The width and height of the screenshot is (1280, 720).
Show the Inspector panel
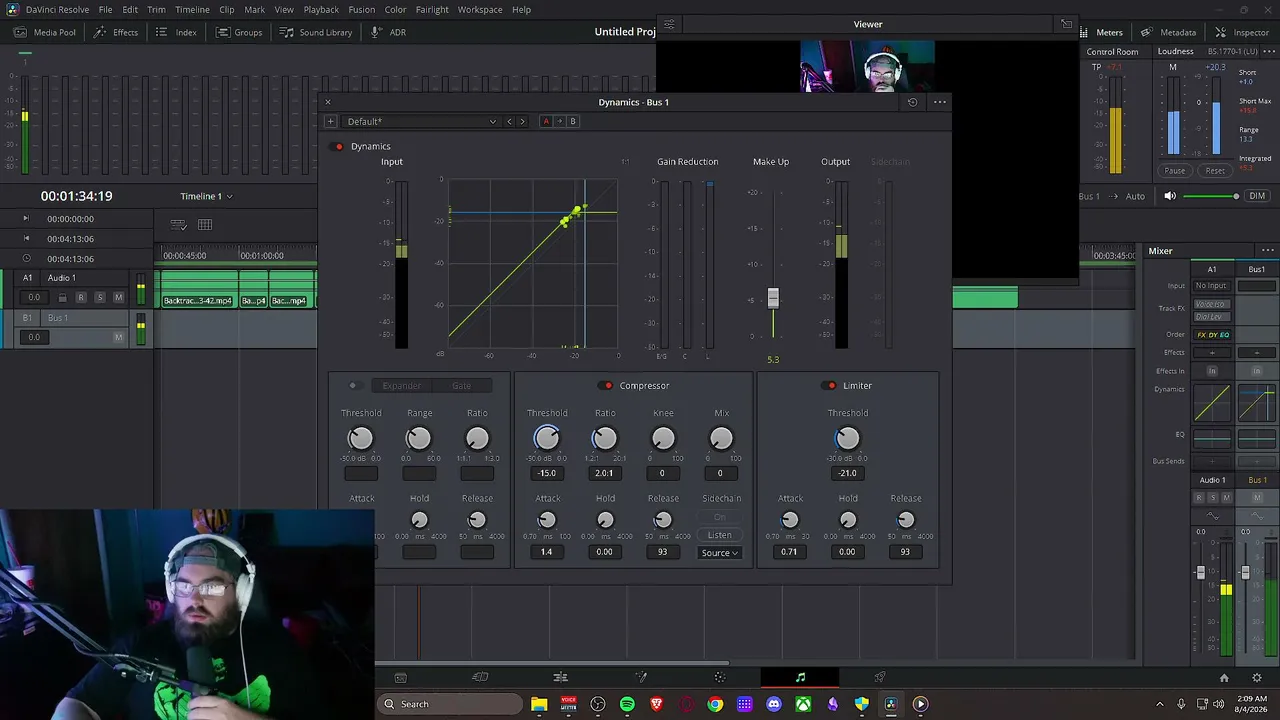tap(1242, 32)
